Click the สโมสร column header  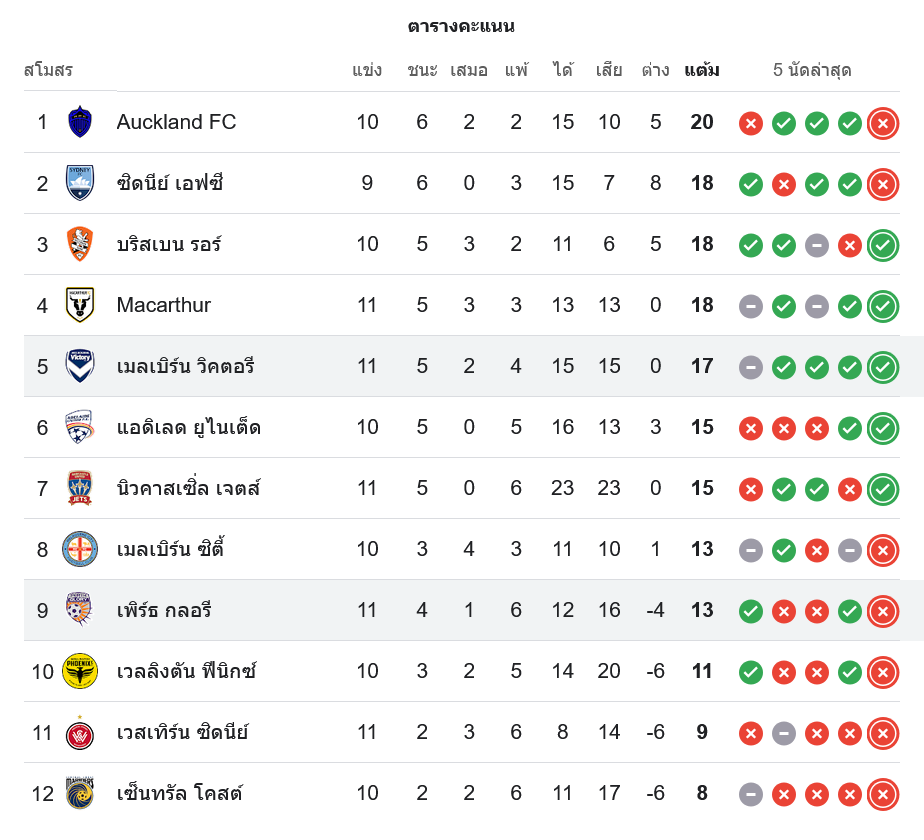(x=48, y=71)
